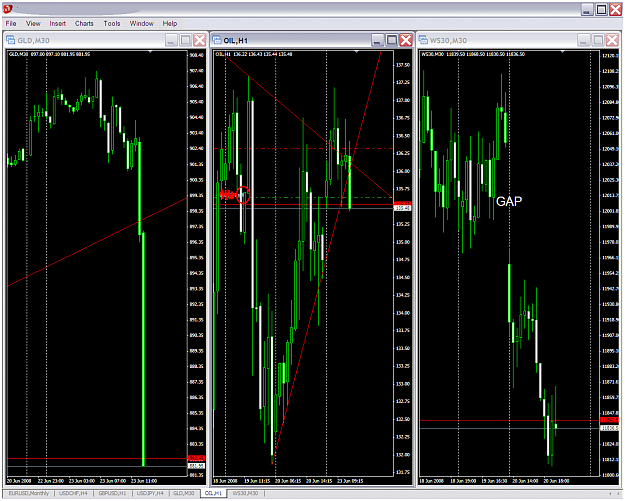
Task: Click the OIL,H1 window title text
Action: click(236, 40)
